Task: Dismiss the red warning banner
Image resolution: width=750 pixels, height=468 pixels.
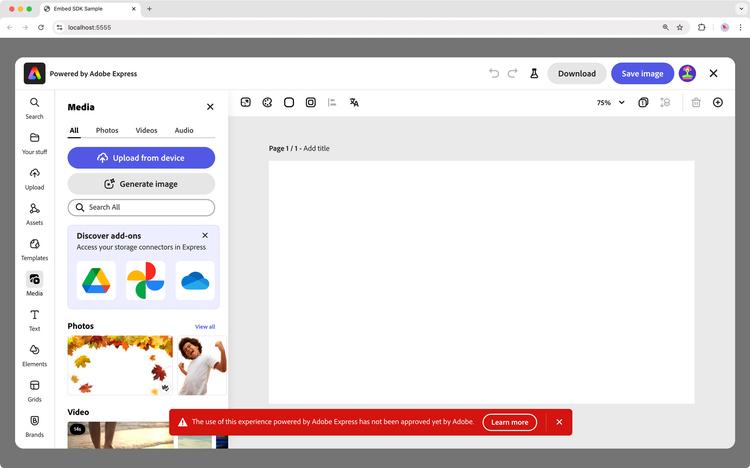Action: click(559, 422)
